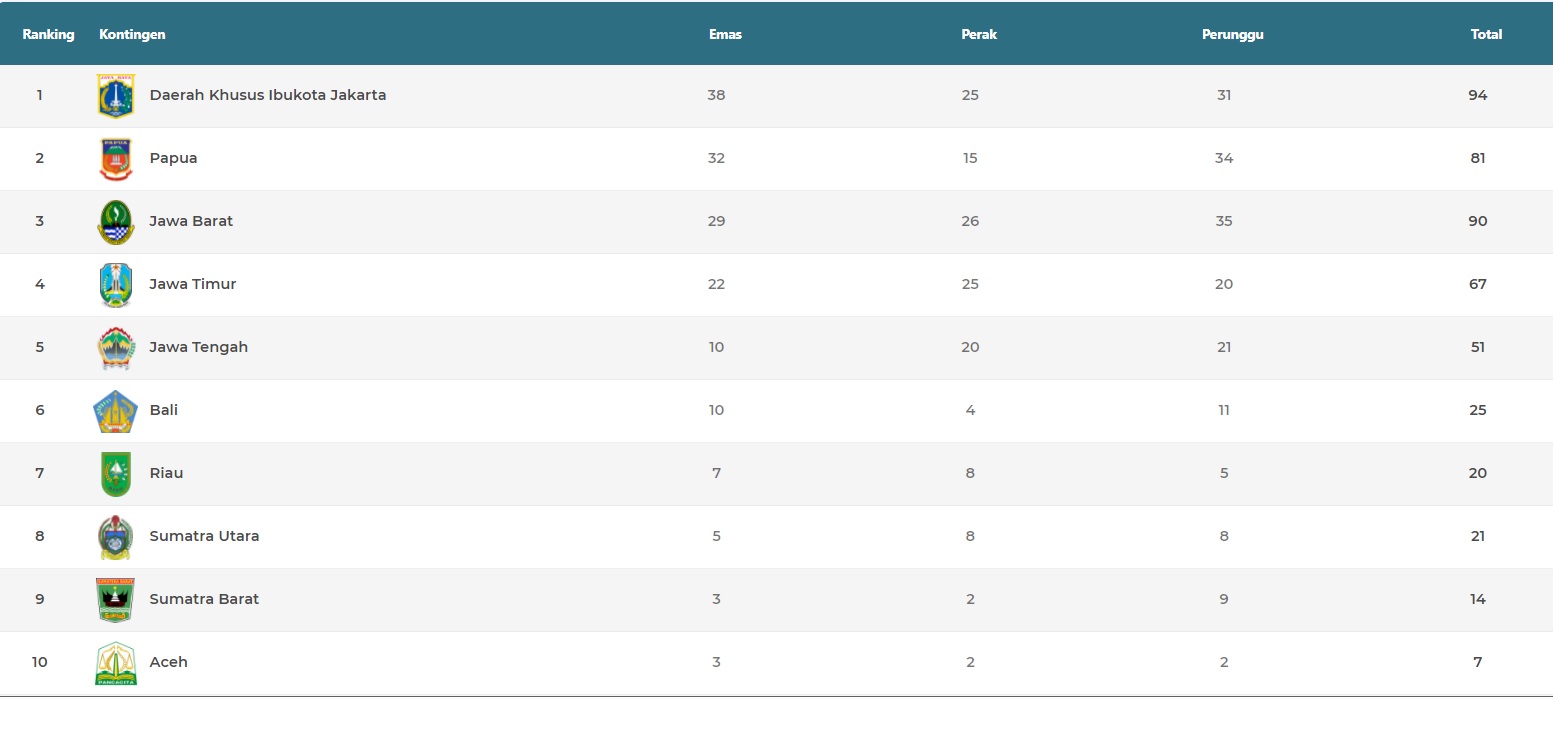Click the Sumatra Utara emblem icon
Screen dimensions: 1553x745
tap(115, 537)
